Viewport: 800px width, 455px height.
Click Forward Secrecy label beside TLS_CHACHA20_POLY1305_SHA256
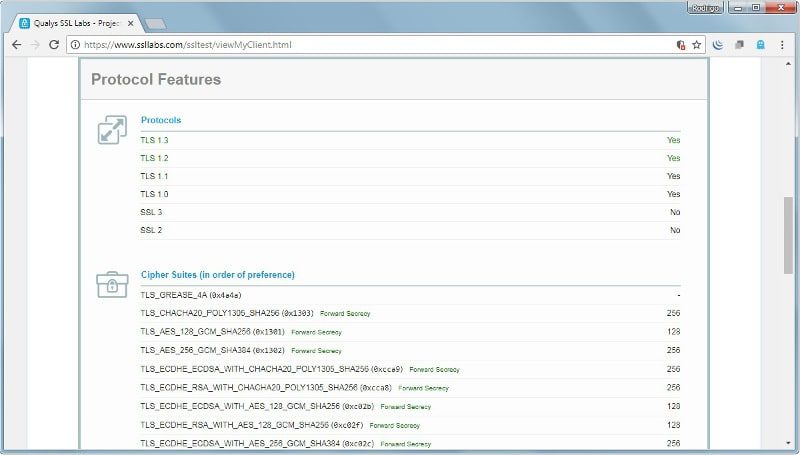tap(345, 314)
